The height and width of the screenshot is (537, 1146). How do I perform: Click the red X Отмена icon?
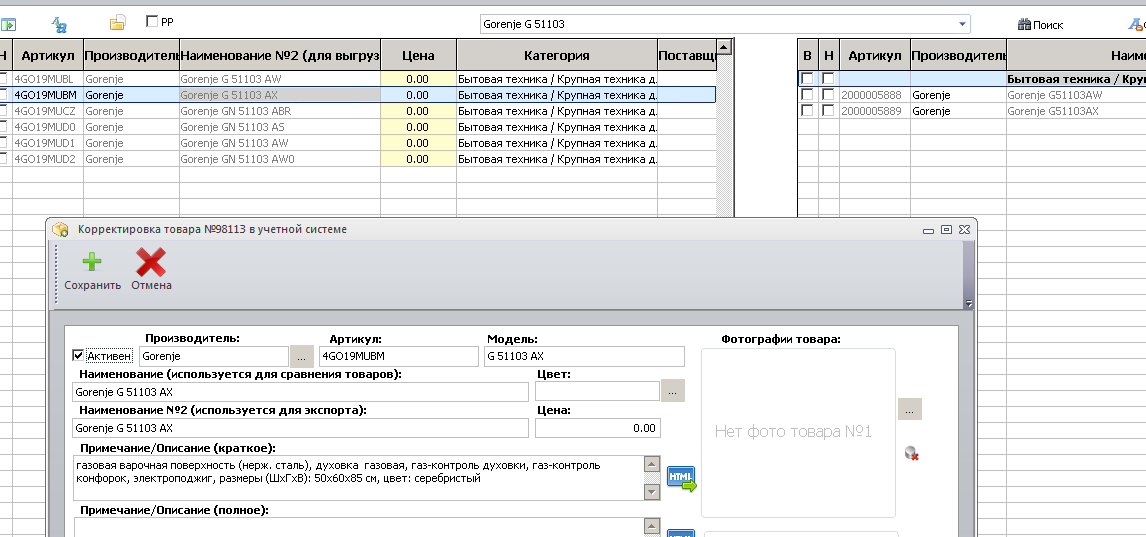(151, 262)
